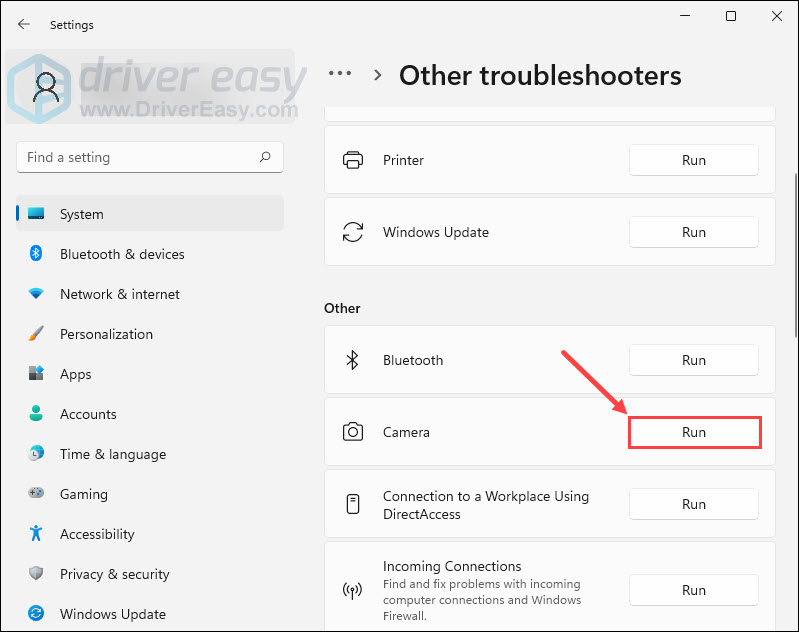This screenshot has width=799, height=632.
Task: Go to Accounts settings
Action: click(88, 414)
